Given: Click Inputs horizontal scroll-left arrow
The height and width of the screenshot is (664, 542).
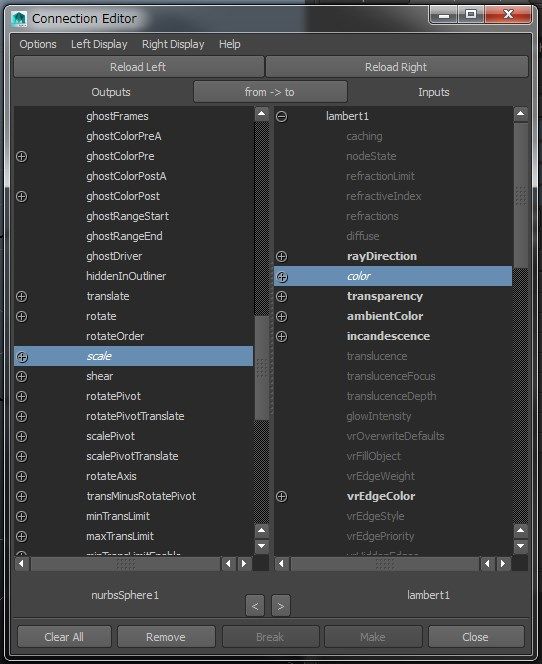Looking at the screenshot, I should click(282, 564).
